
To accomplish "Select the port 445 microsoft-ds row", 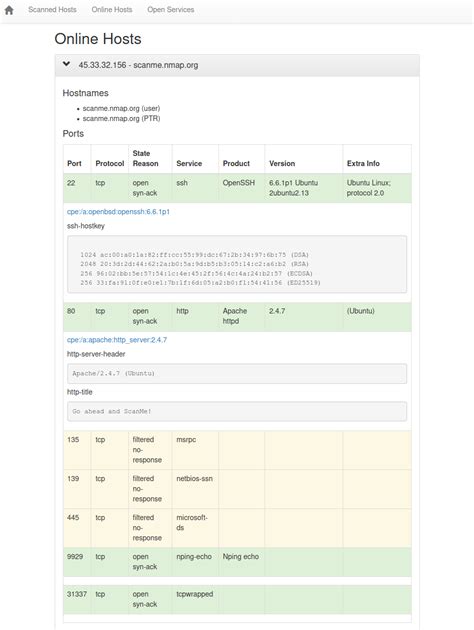I will click(x=237, y=528).
